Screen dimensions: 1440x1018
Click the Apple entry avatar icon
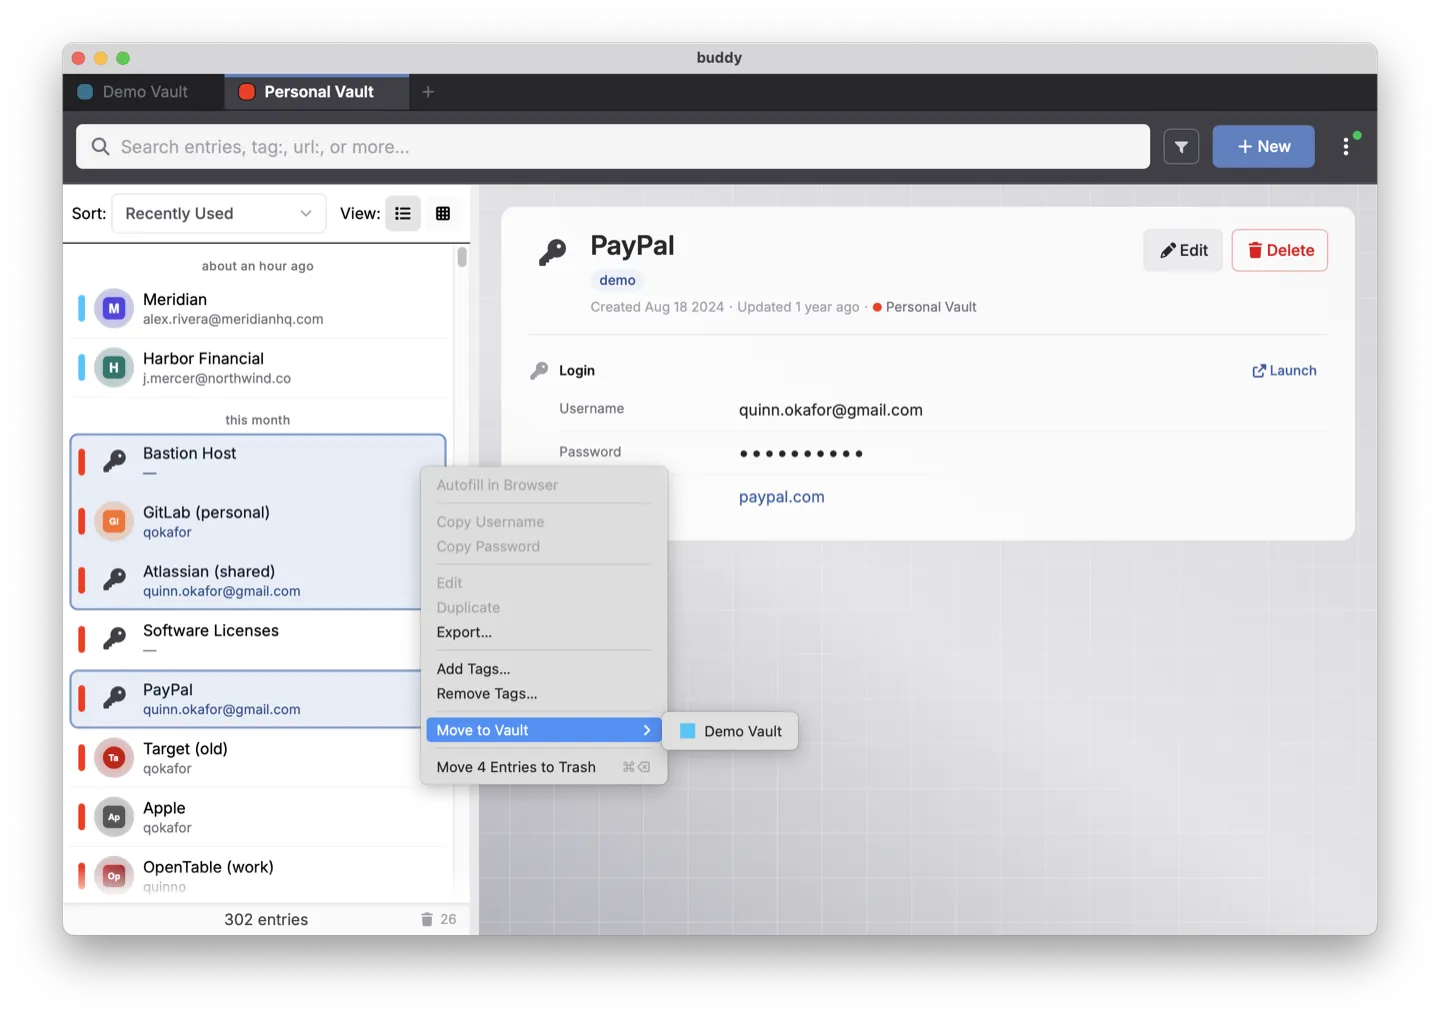click(114, 817)
